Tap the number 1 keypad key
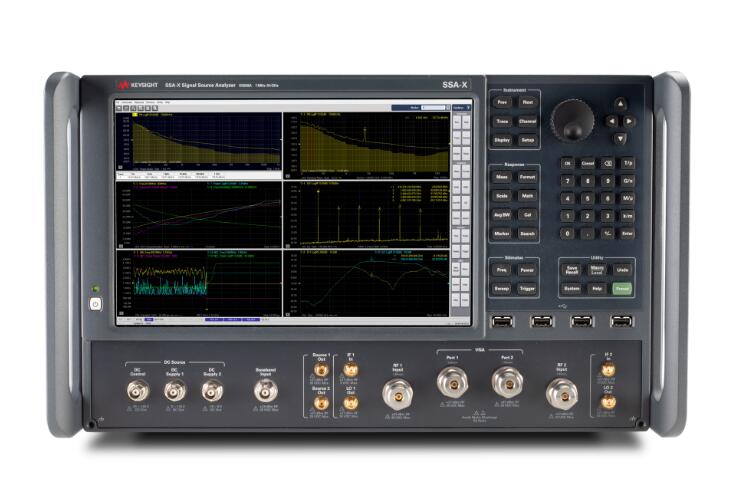This screenshot has height=504, width=743. (568, 216)
